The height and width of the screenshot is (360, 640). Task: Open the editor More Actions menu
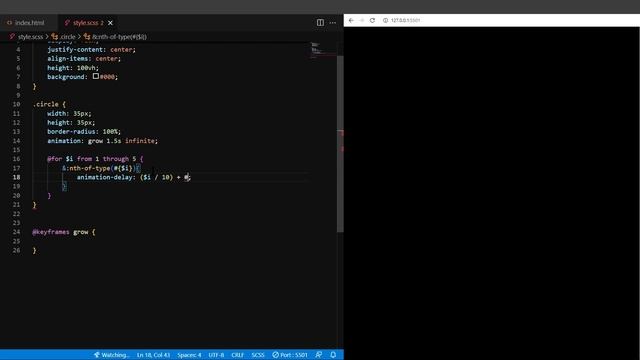pos(333,23)
